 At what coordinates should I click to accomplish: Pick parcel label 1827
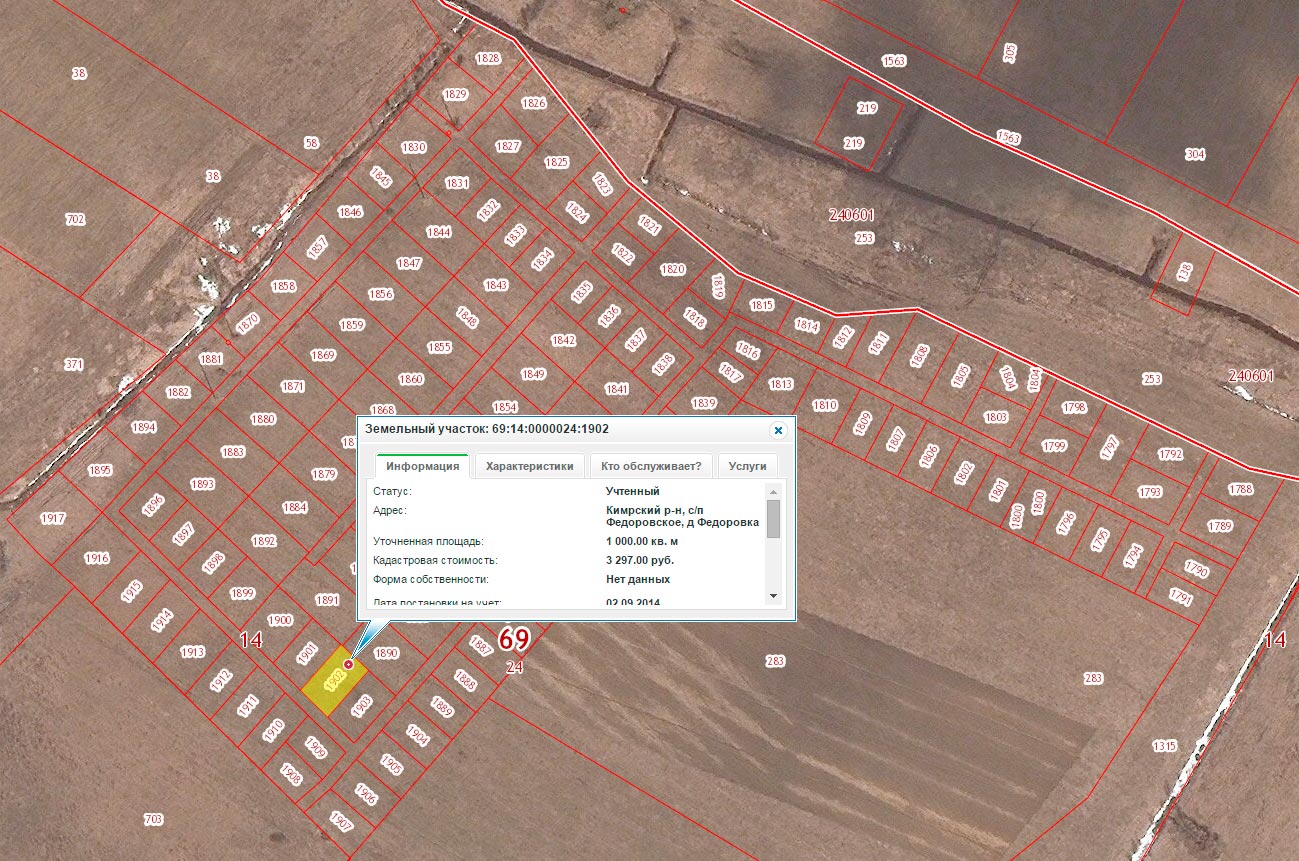coord(508,146)
